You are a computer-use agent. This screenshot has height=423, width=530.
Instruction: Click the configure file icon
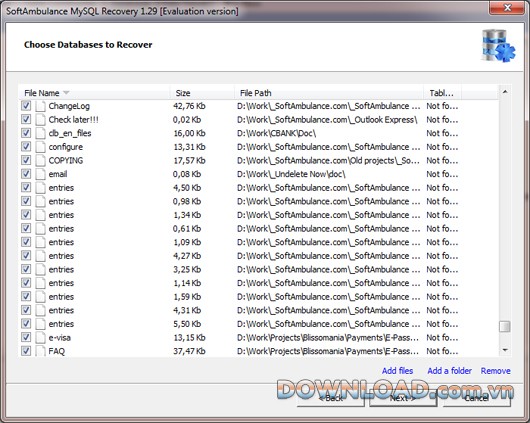[40, 147]
